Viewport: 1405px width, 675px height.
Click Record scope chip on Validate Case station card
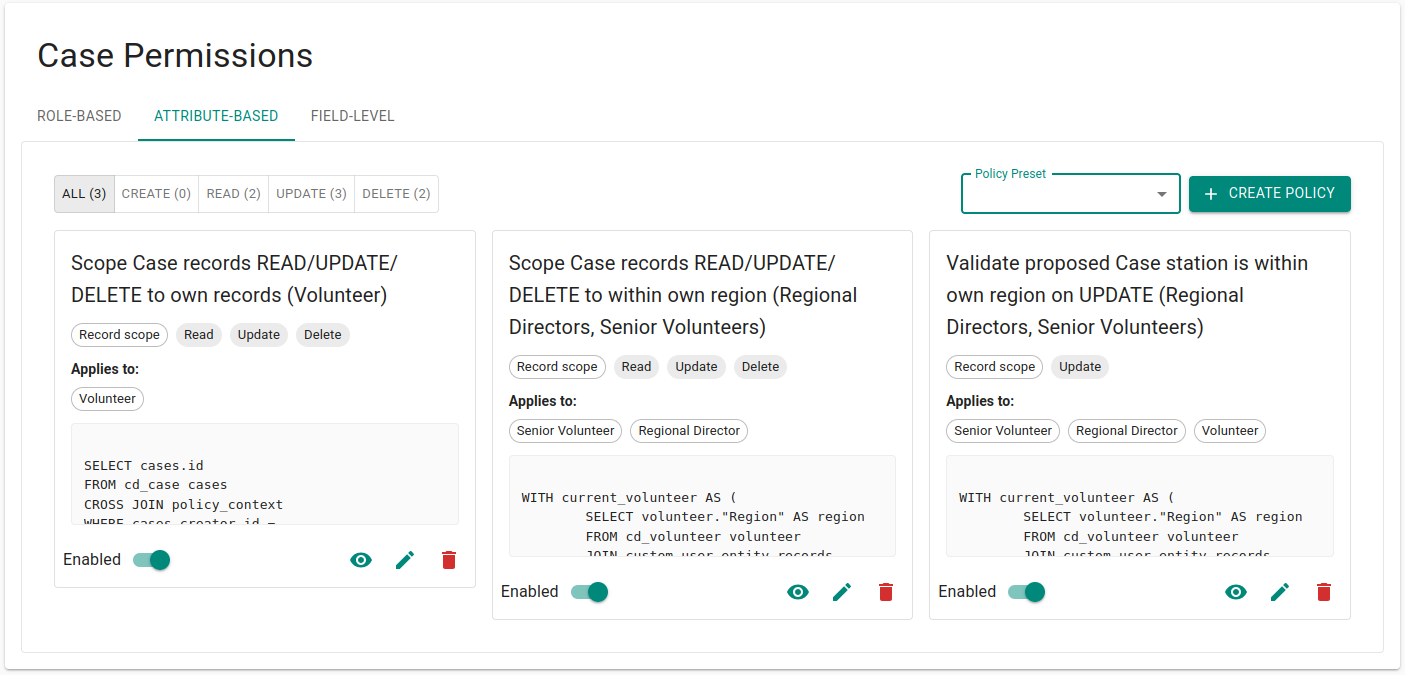(x=995, y=367)
